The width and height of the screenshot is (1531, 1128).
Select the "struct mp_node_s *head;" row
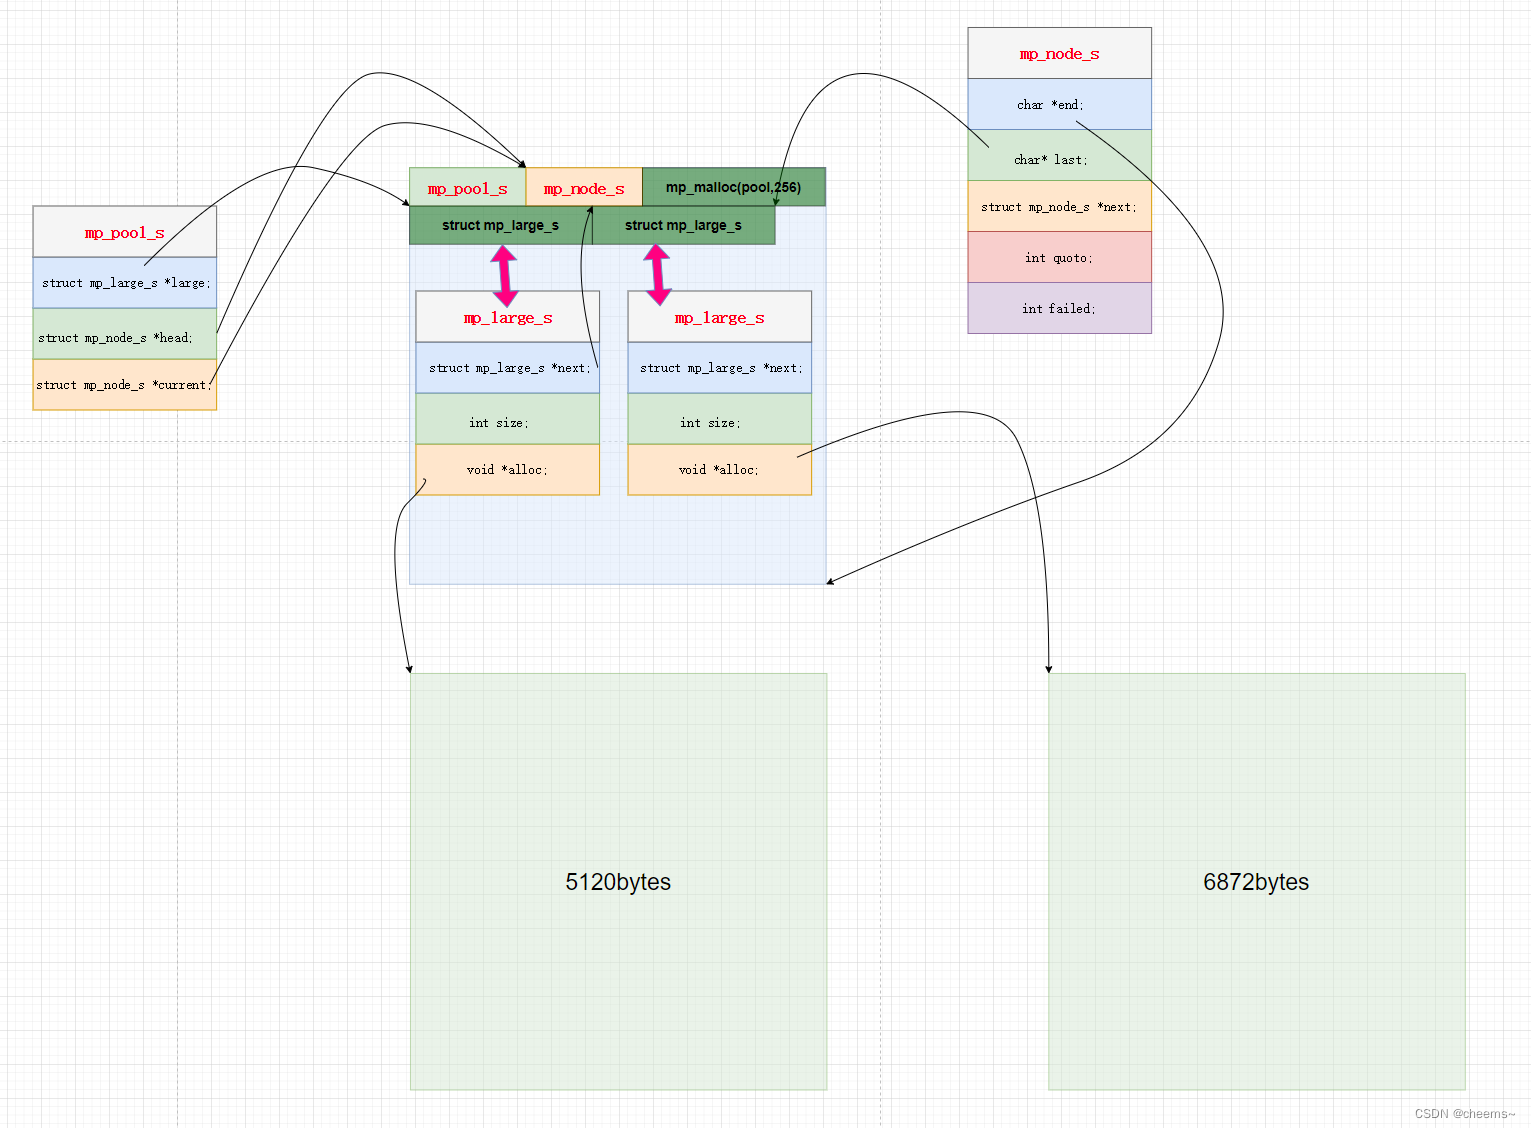pos(125,334)
